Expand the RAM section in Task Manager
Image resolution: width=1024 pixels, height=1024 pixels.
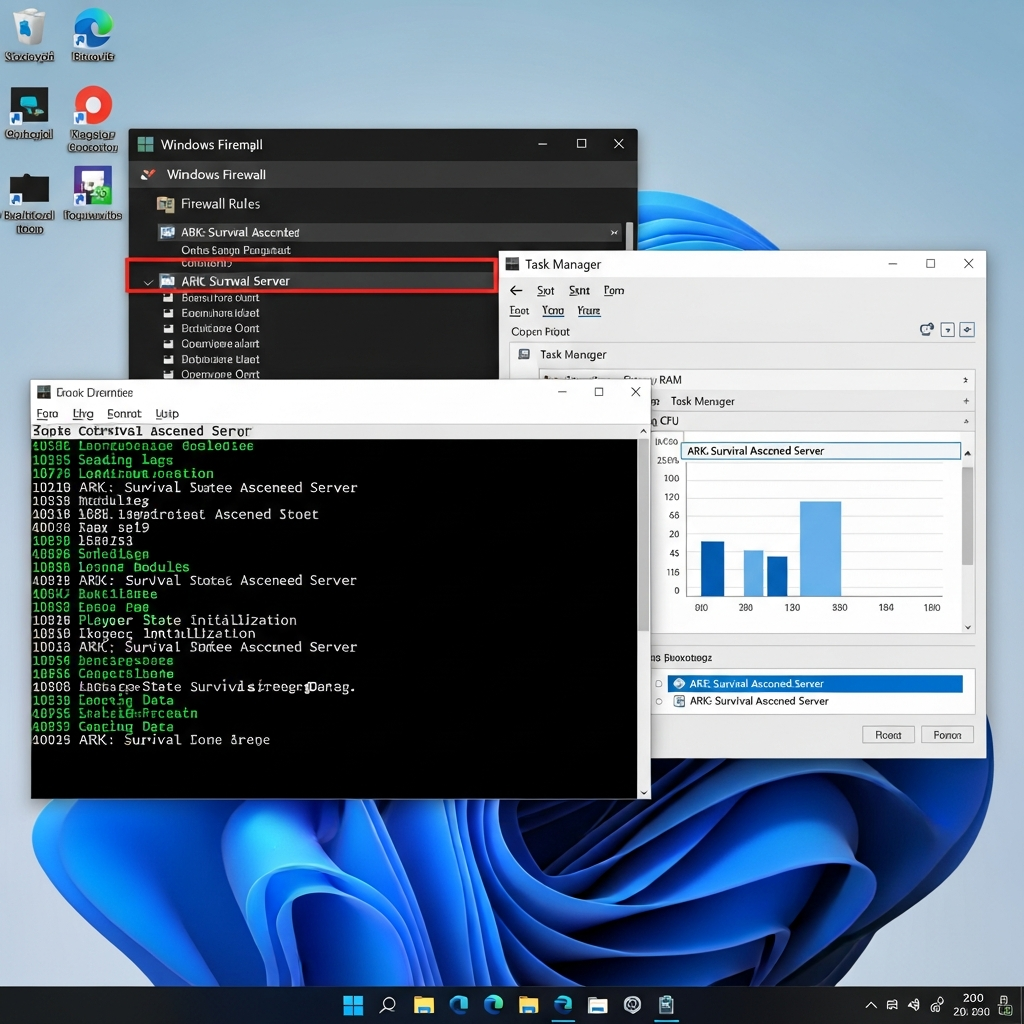tap(964, 380)
